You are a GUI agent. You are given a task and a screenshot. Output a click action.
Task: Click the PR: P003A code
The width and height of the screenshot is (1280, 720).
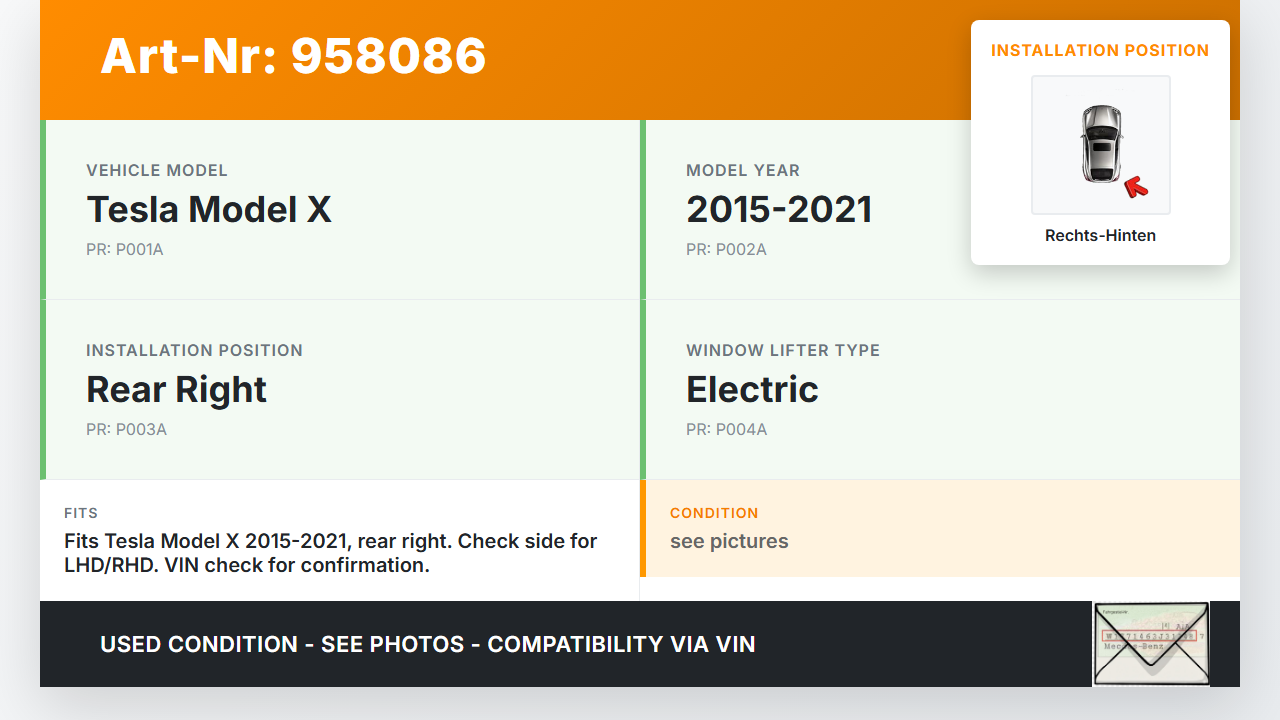pyautogui.click(x=126, y=430)
